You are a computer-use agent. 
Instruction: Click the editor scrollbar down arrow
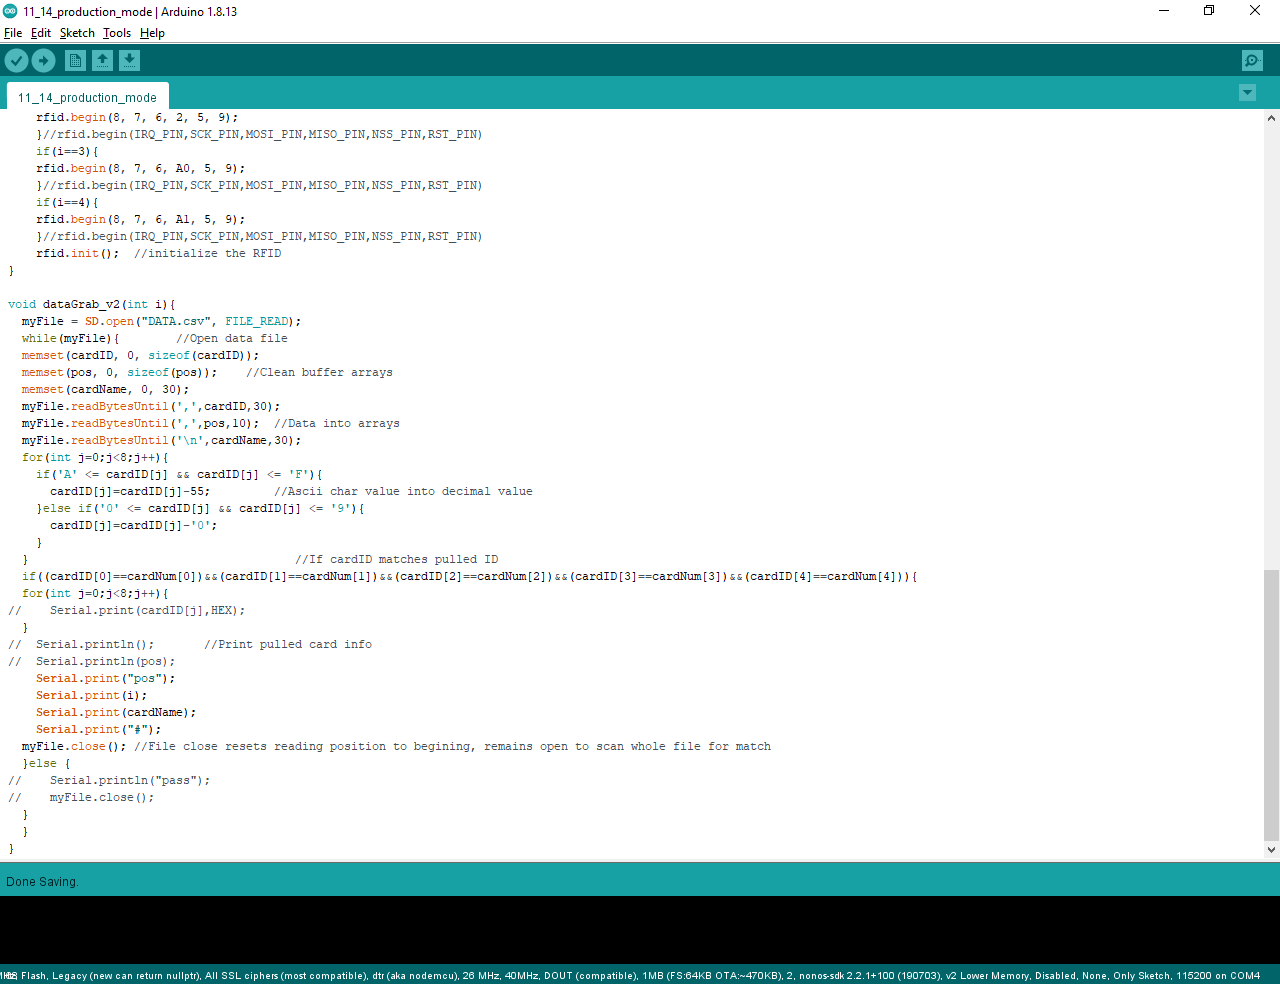click(1271, 850)
